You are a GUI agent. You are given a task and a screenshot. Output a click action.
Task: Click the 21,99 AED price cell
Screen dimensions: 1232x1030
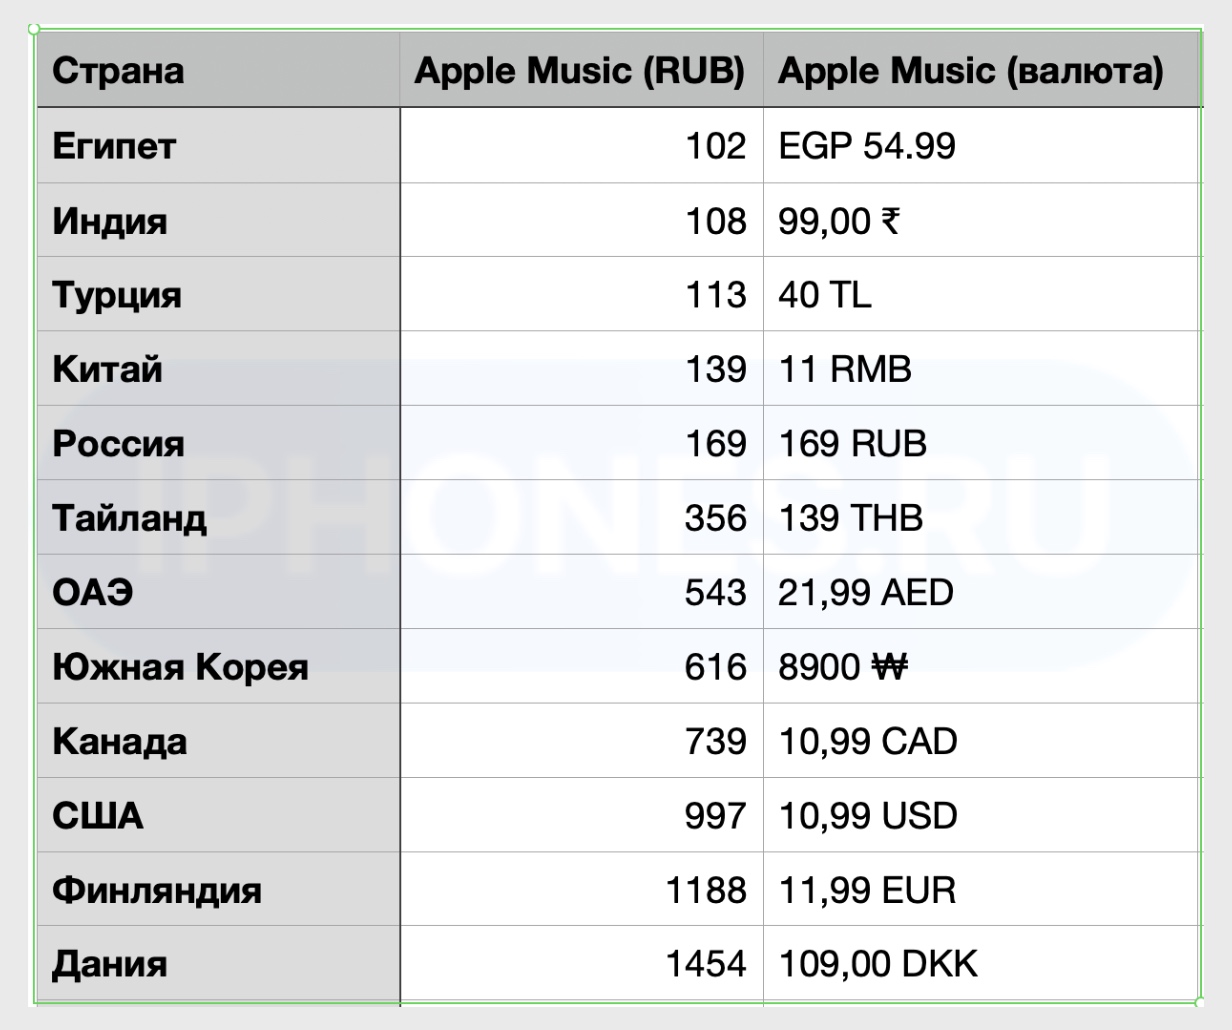click(x=866, y=593)
